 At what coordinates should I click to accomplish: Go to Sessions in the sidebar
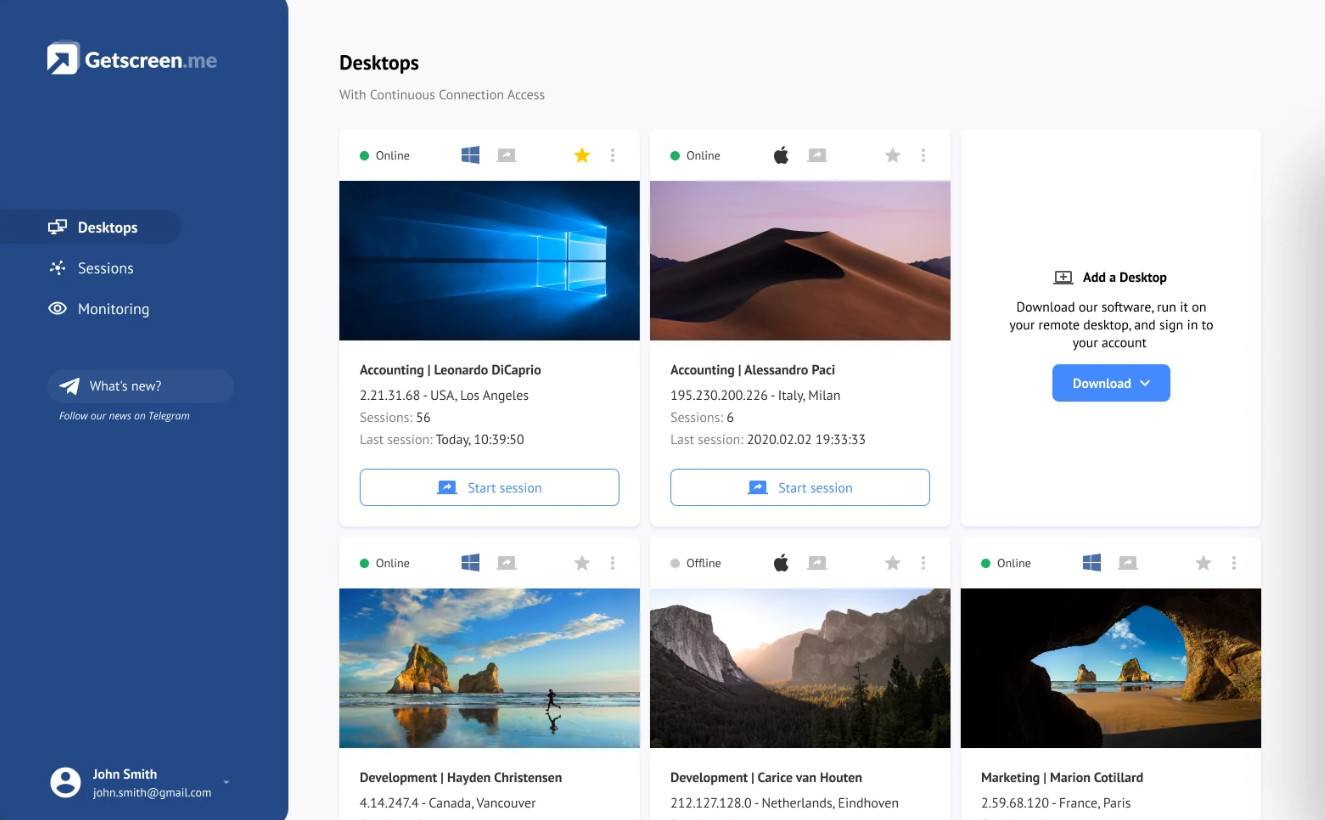click(91, 268)
